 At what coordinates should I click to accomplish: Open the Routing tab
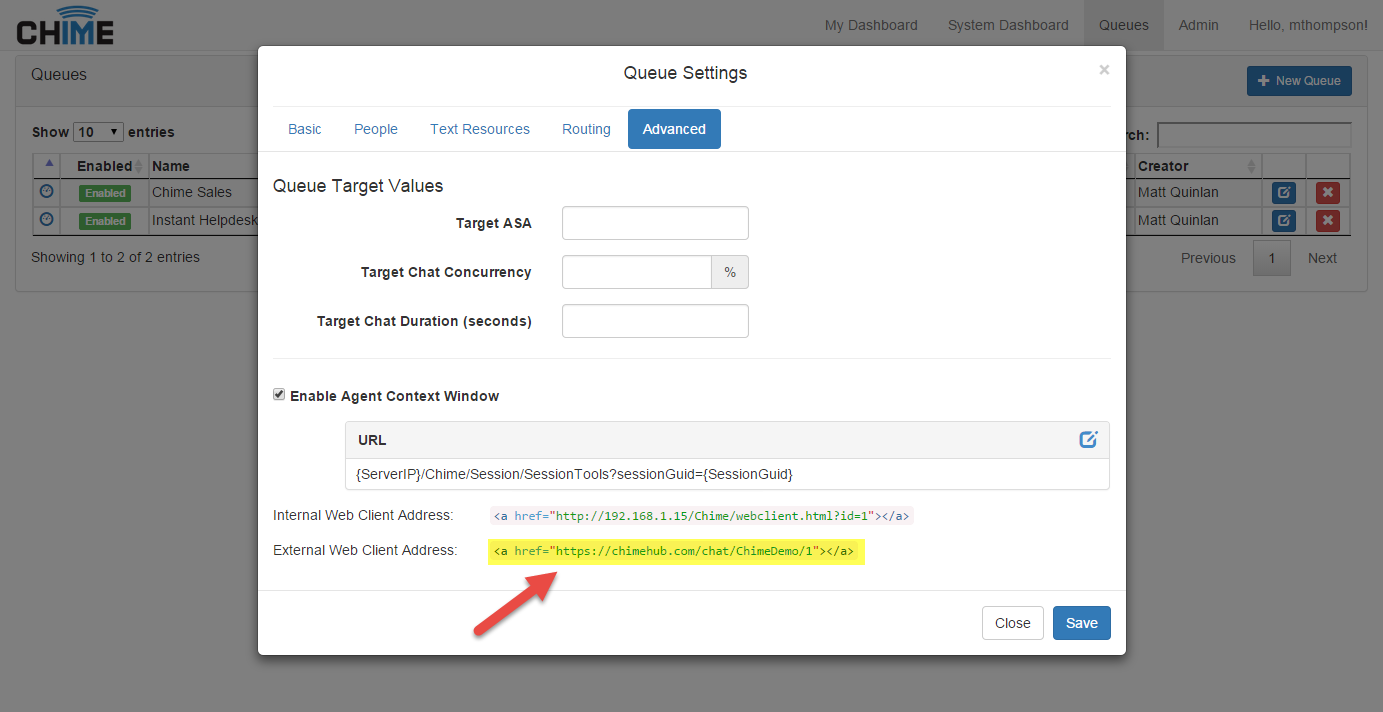click(x=586, y=129)
